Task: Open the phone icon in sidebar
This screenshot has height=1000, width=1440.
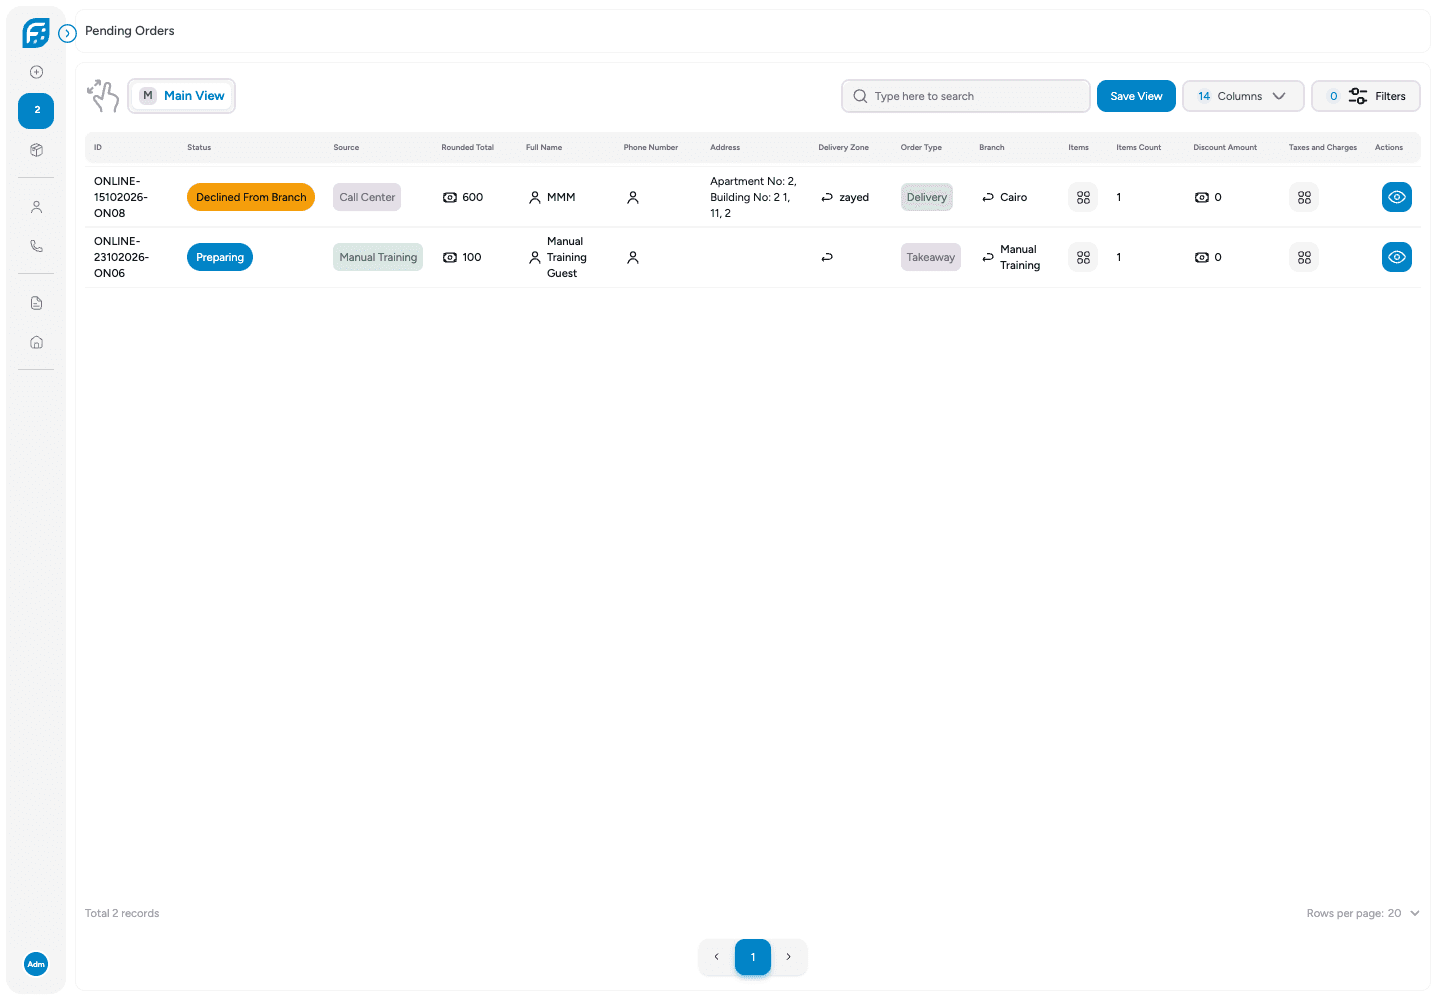Action: (36, 246)
